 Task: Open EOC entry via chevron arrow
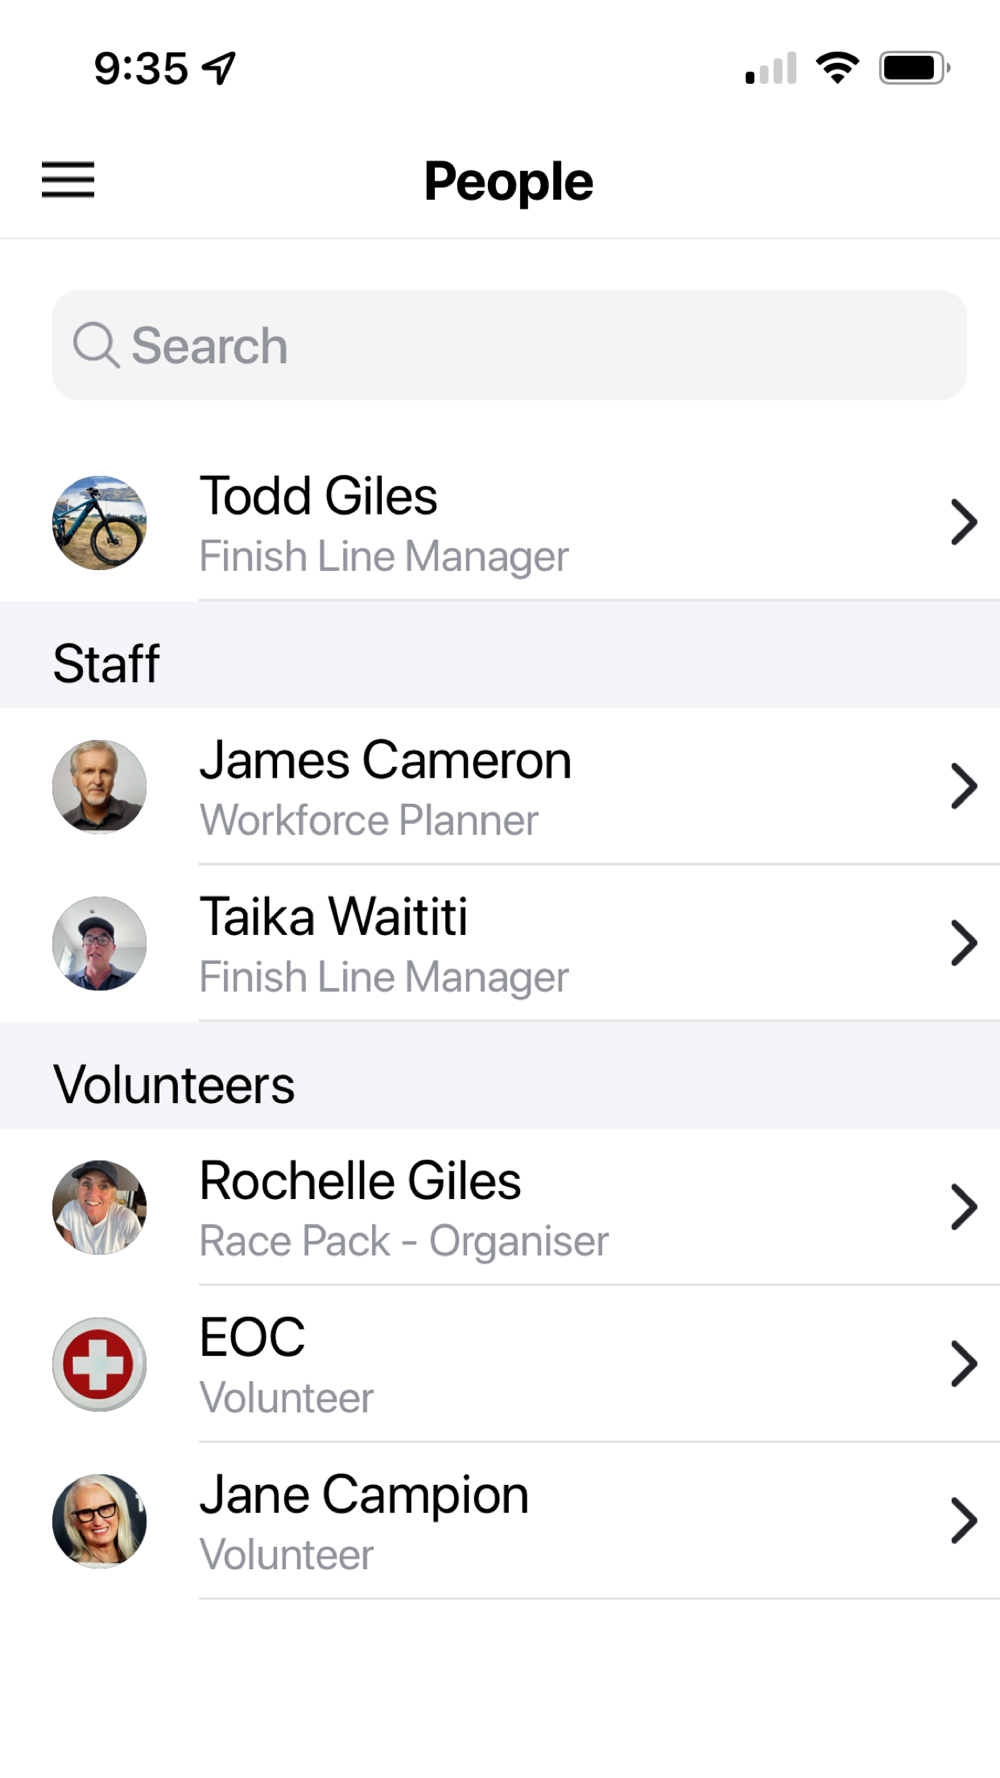coord(963,1364)
